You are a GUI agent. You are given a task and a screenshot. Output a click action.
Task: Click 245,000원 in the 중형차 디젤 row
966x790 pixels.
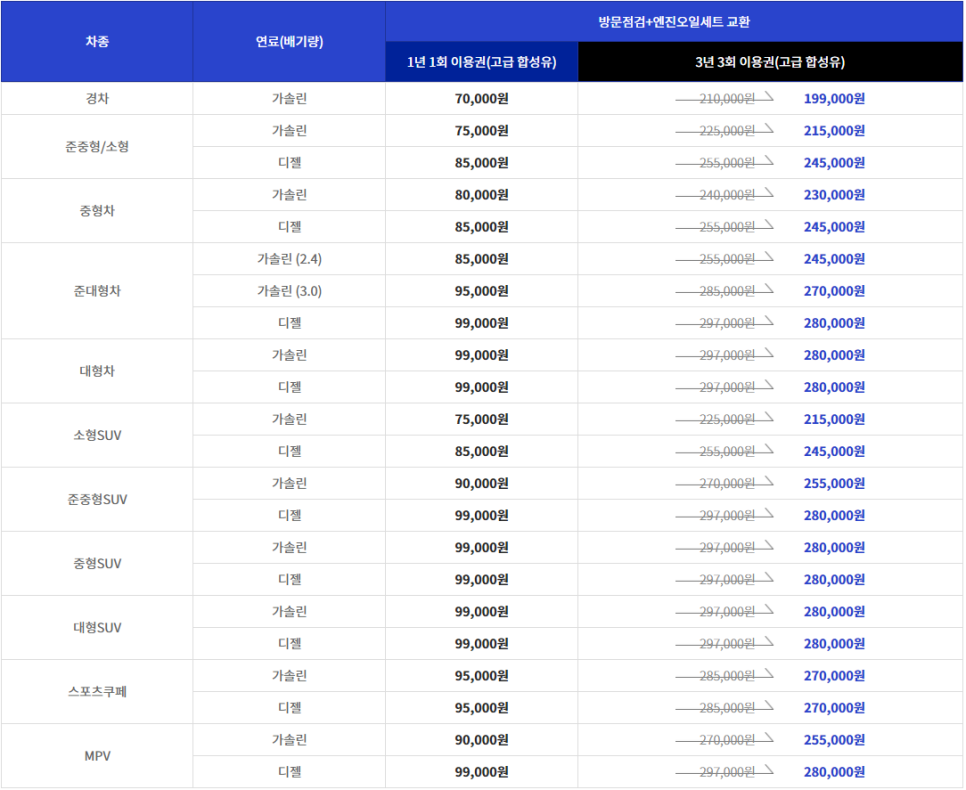point(834,227)
